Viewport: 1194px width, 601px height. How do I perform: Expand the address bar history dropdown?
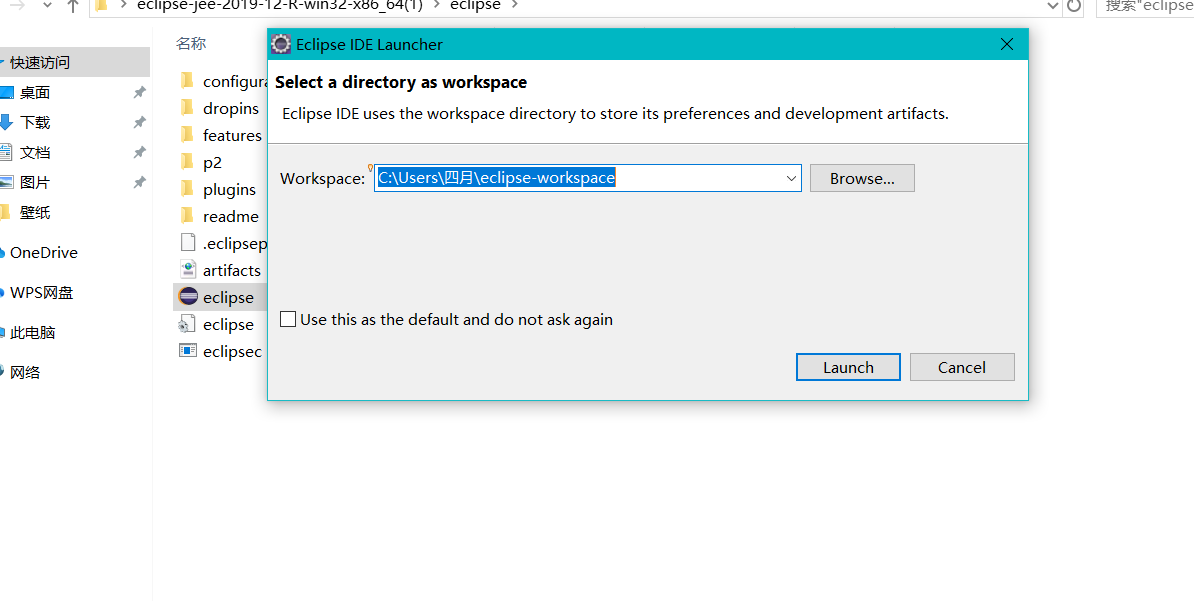click(1054, 6)
